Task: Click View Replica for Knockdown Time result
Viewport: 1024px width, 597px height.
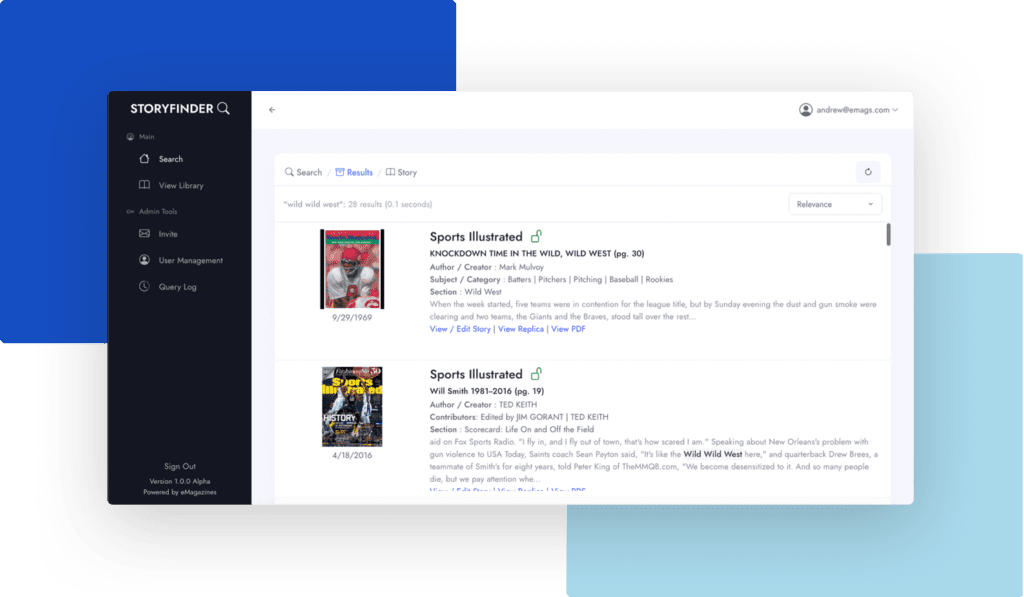Action: tap(520, 329)
